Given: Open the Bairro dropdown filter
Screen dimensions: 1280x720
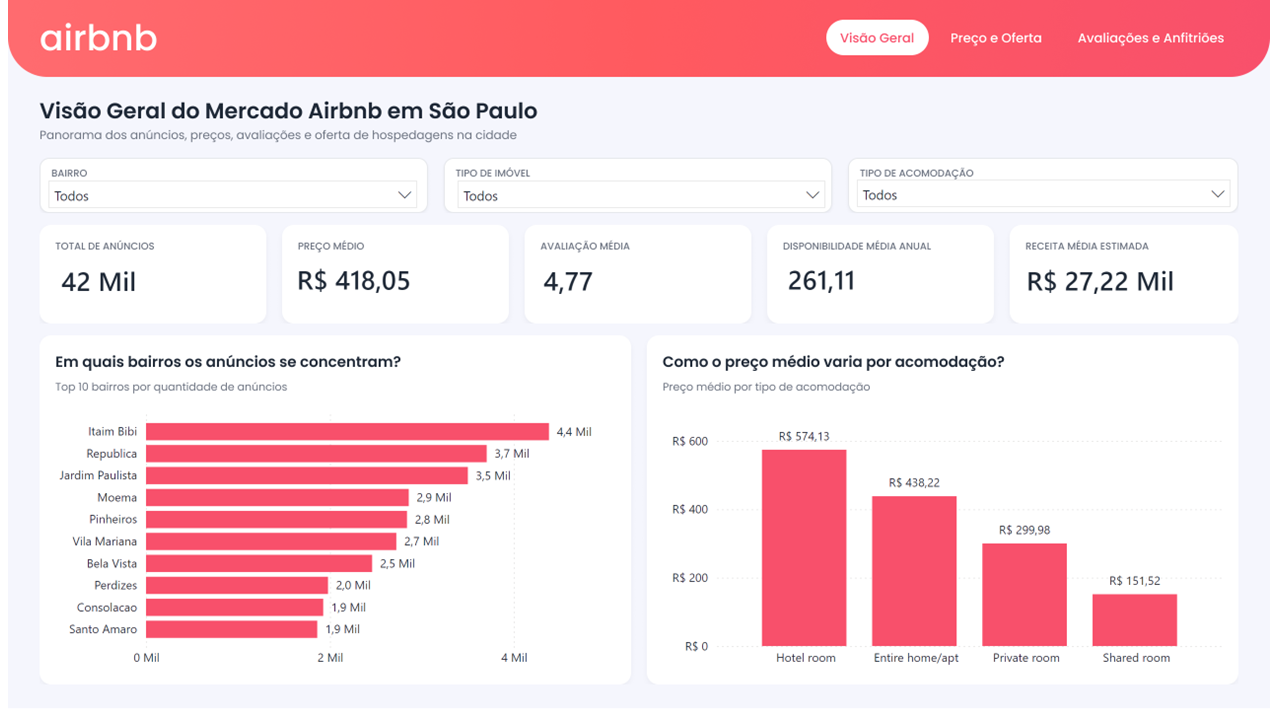Looking at the screenshot, I should [x=233, y=195].
